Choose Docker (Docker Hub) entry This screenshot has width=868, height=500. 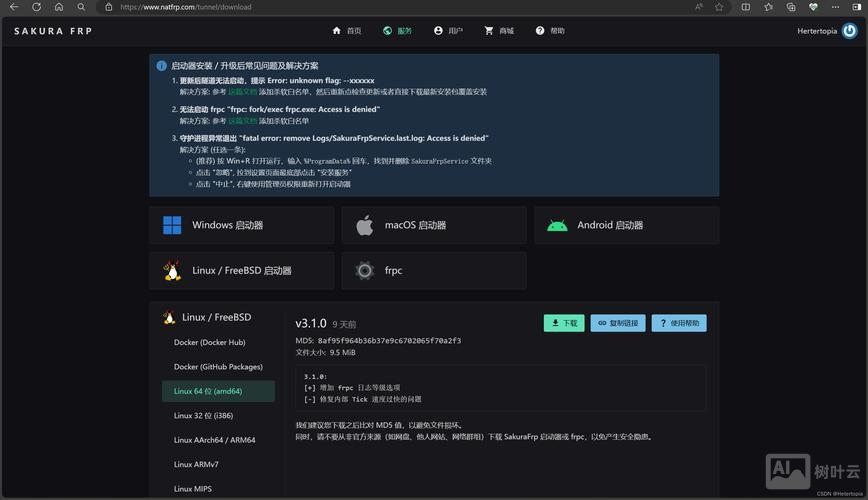pos(218,342)
